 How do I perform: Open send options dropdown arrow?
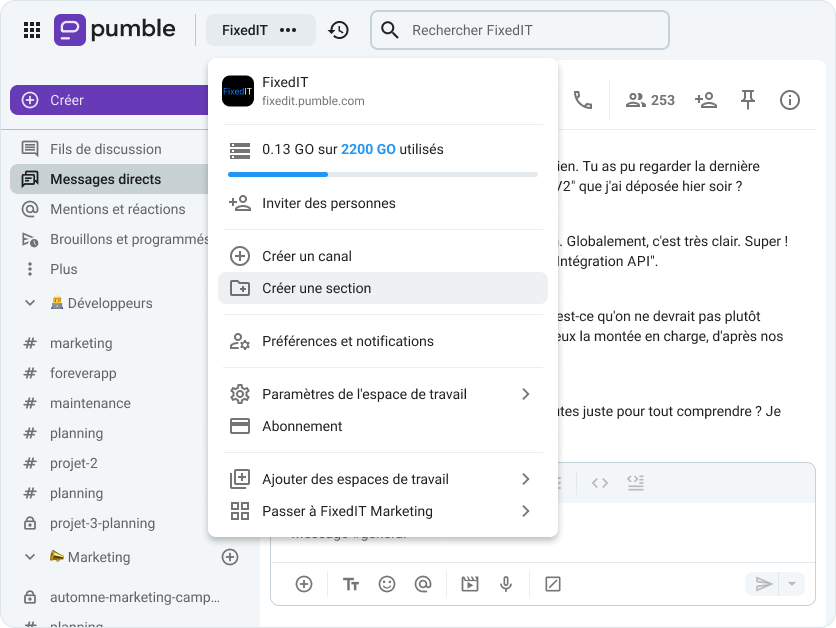coord(792,584)
